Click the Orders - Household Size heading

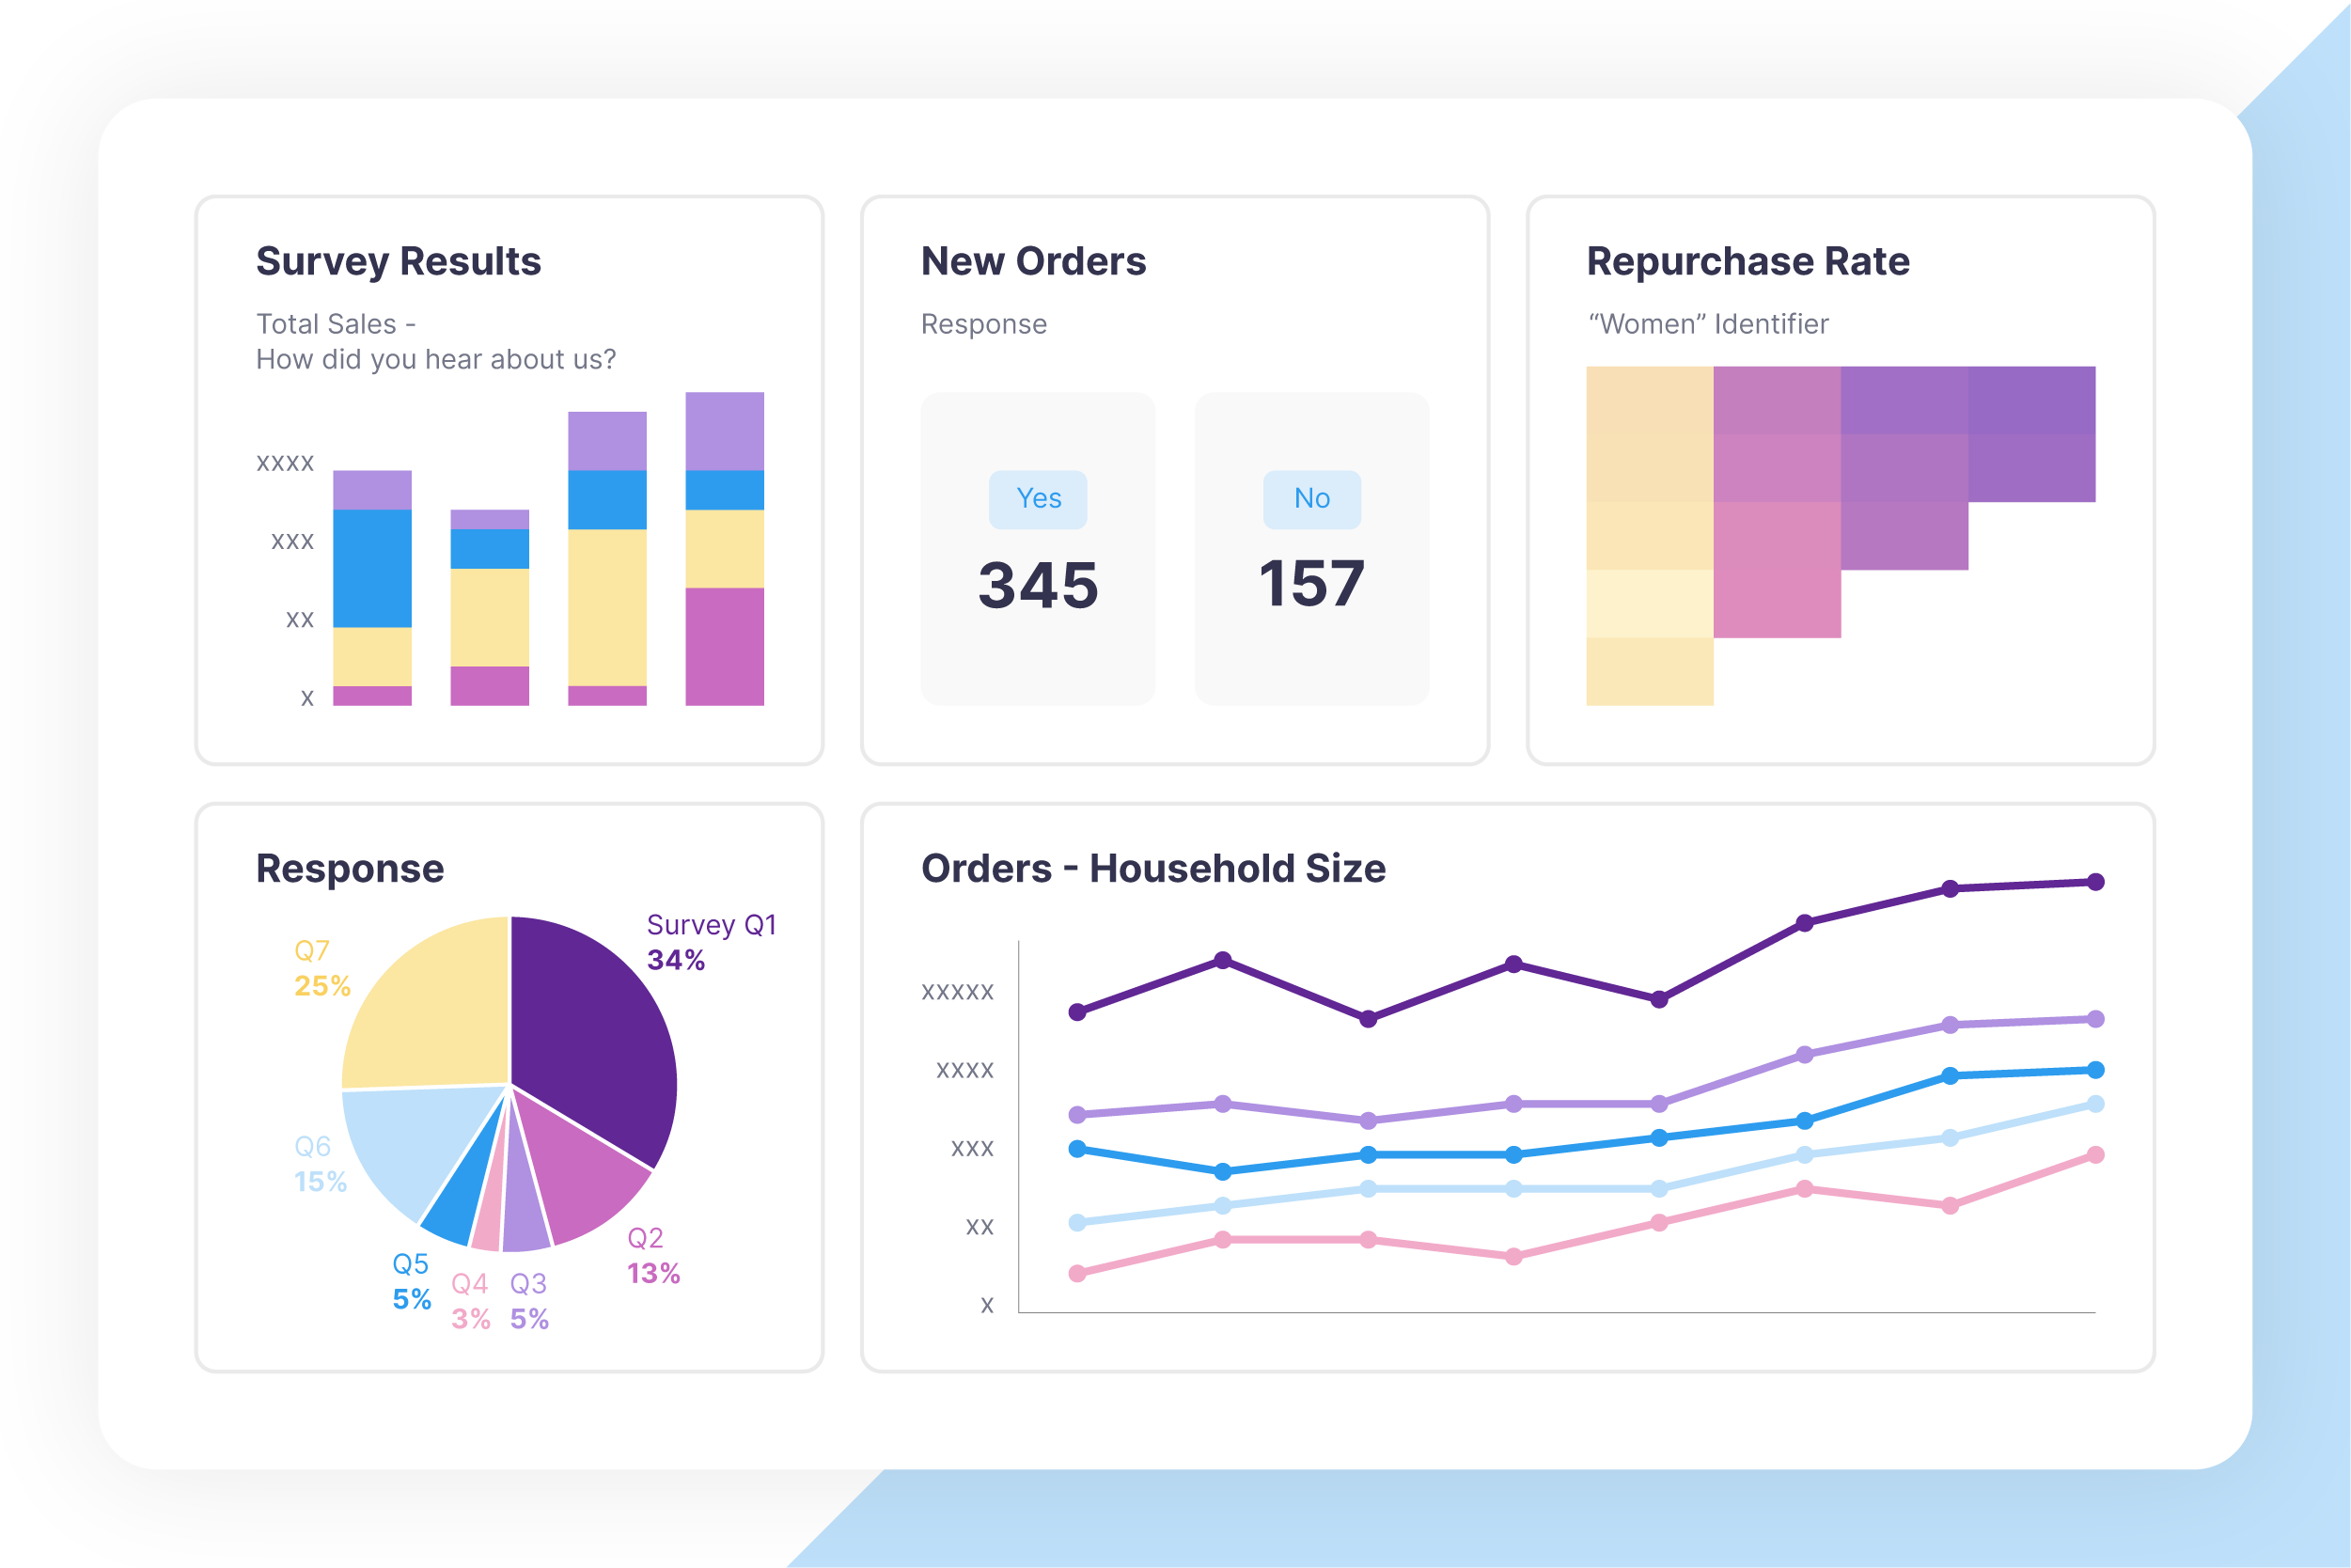point(1153,868)
